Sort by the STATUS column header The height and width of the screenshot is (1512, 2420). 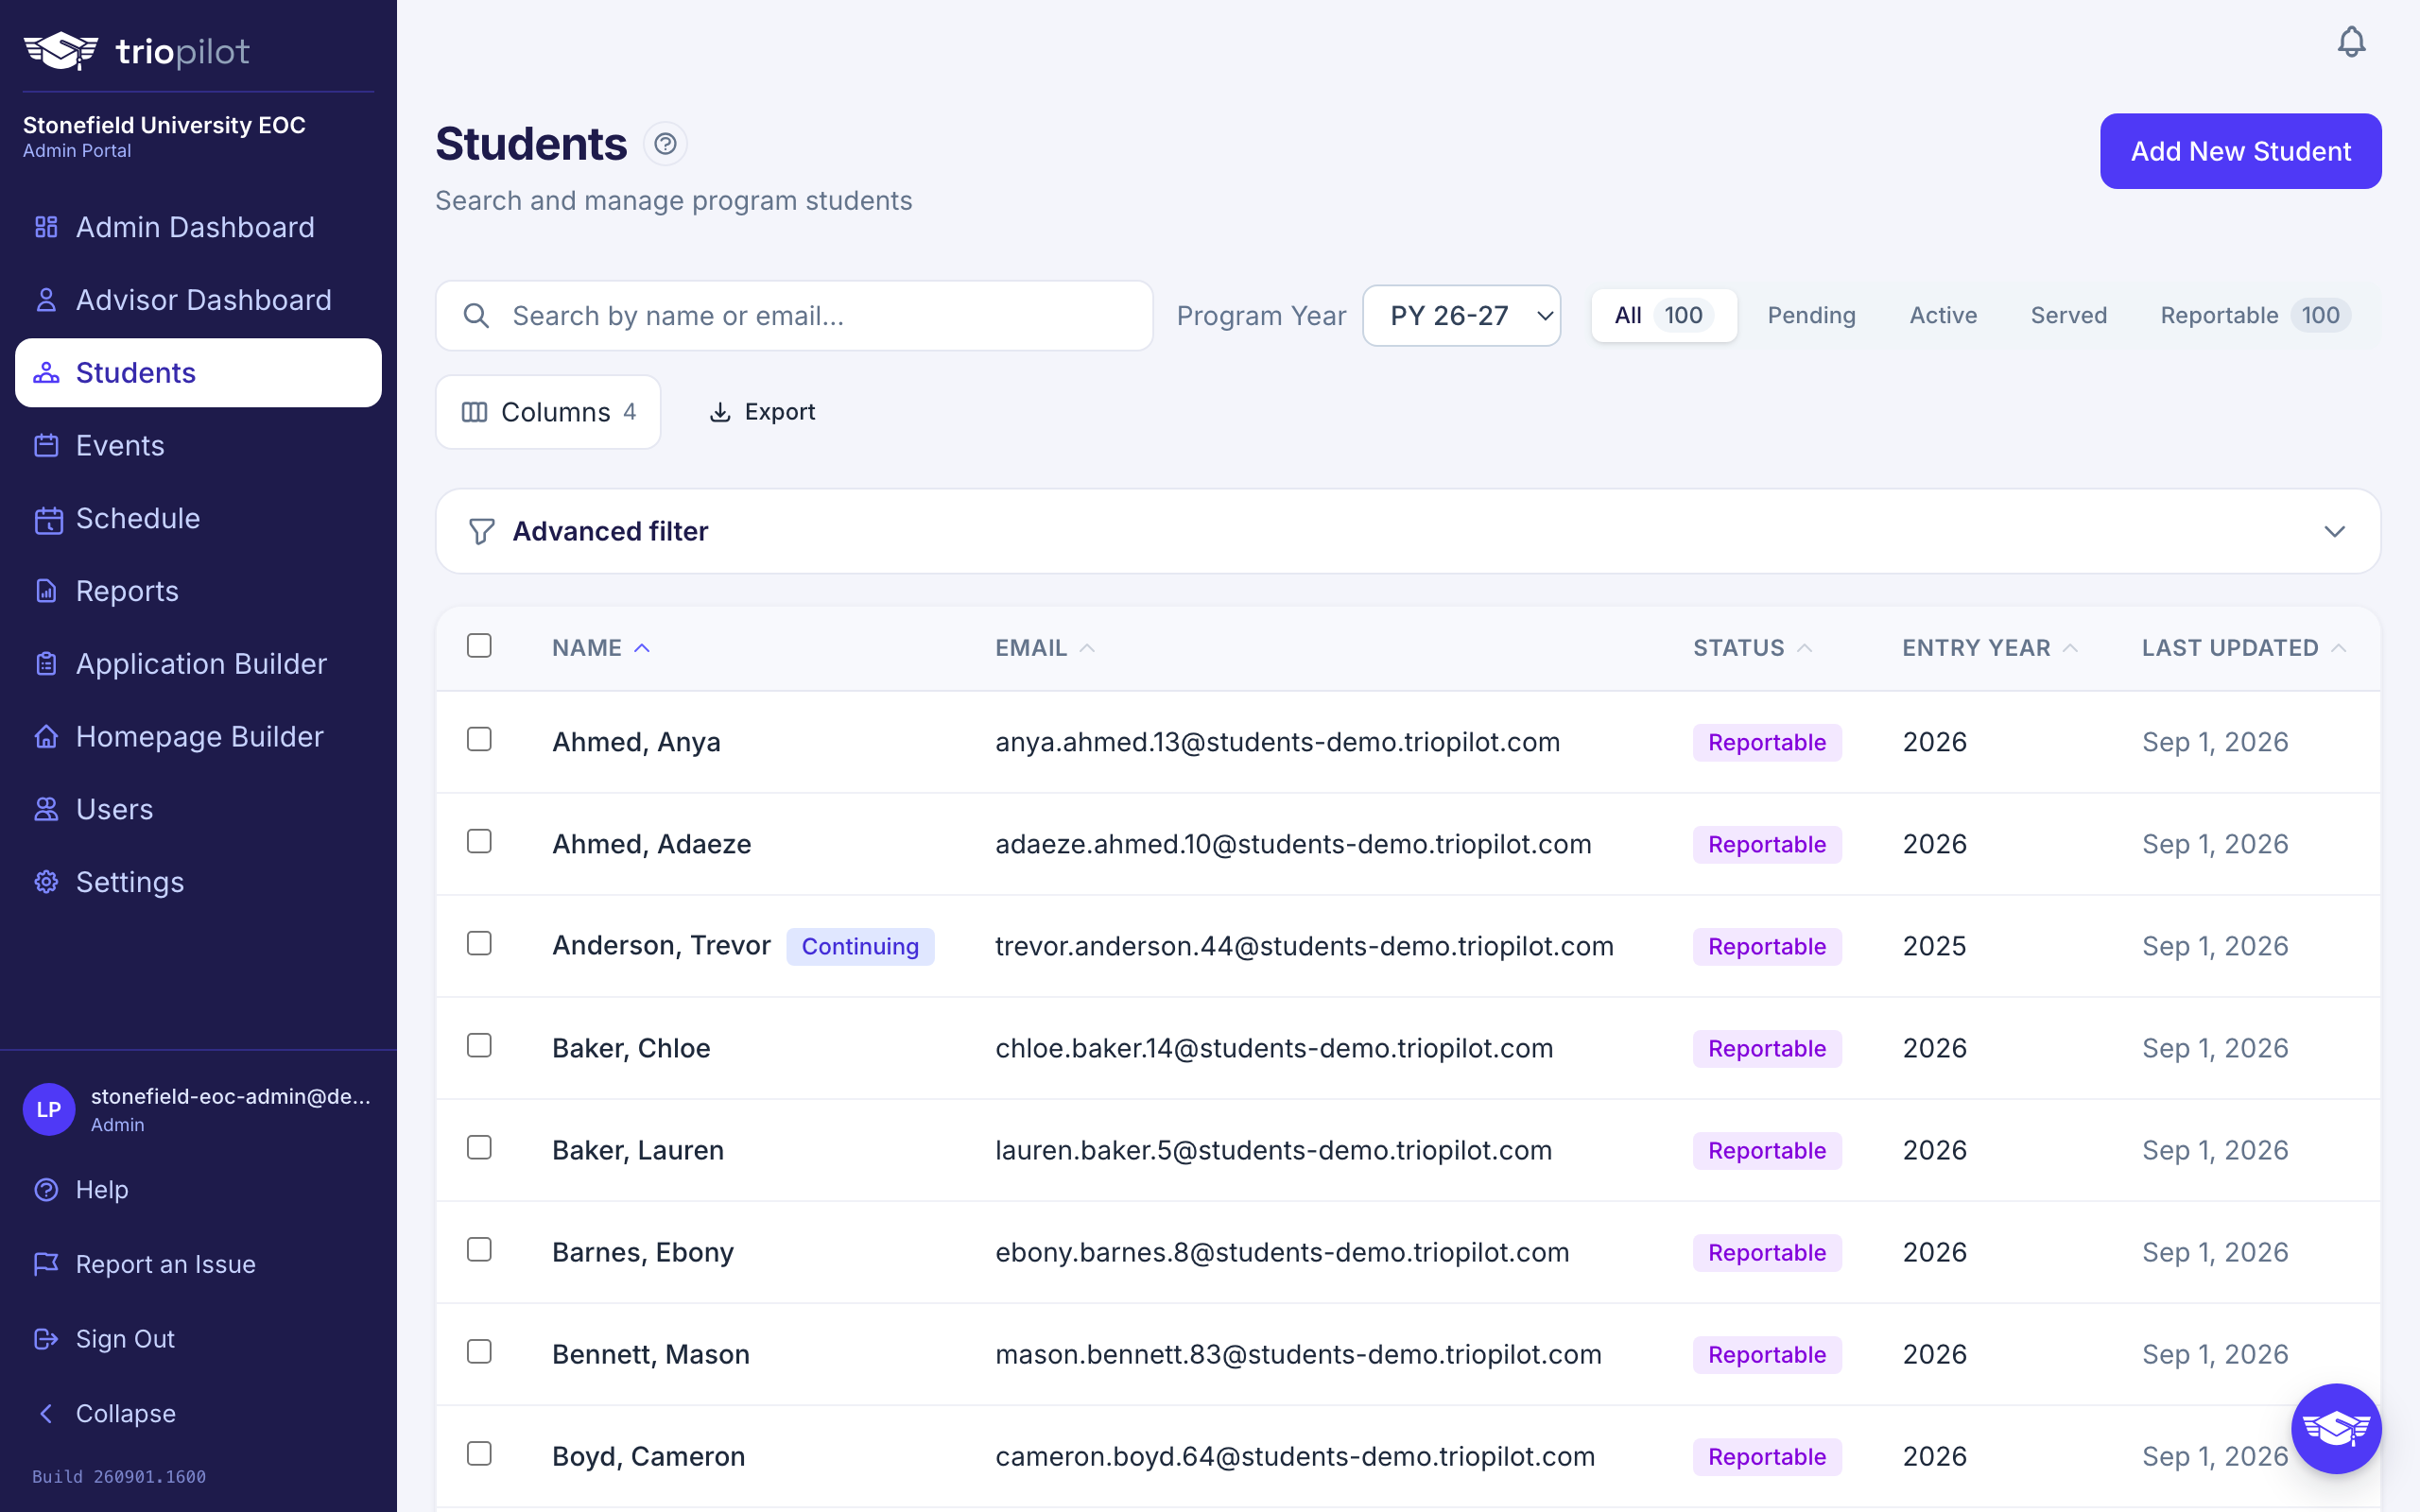tap(1752, 648)
